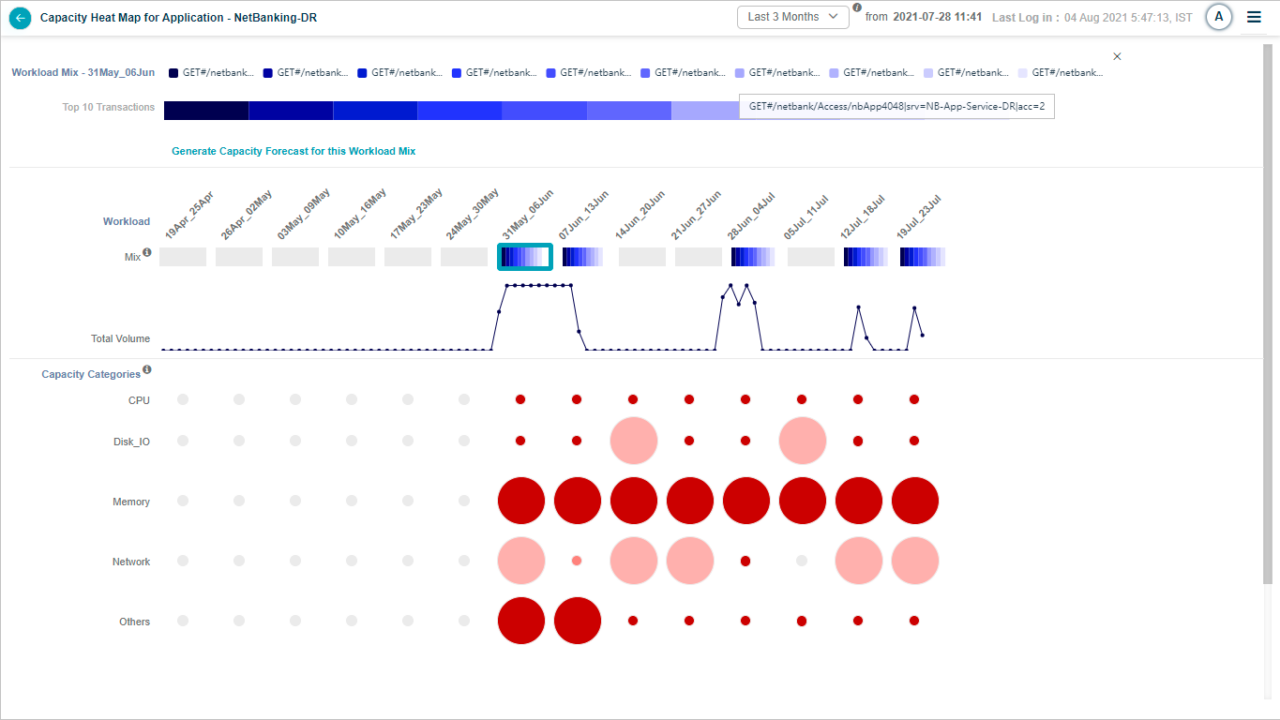
Task: Click the first legend color square
Action: pos(172,72)
